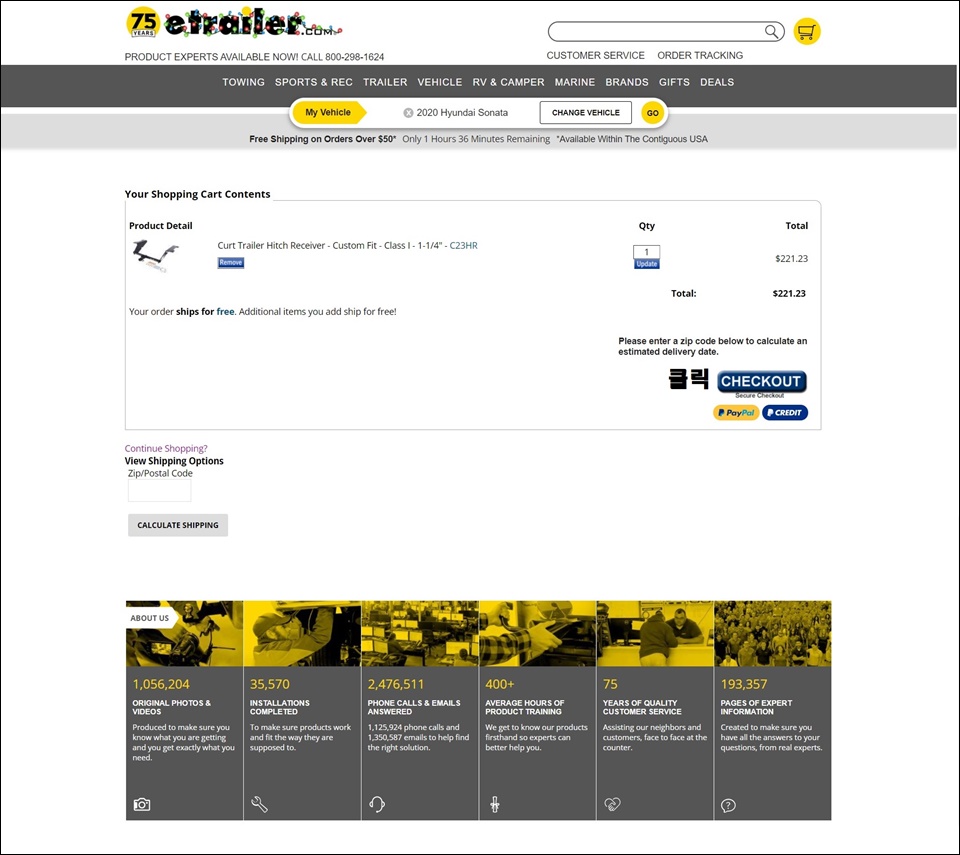This screenshot has height=855, width=960.
Task: Click the Years of Quality counter photo
Action: pyautogui.click(x=655, y=633)
